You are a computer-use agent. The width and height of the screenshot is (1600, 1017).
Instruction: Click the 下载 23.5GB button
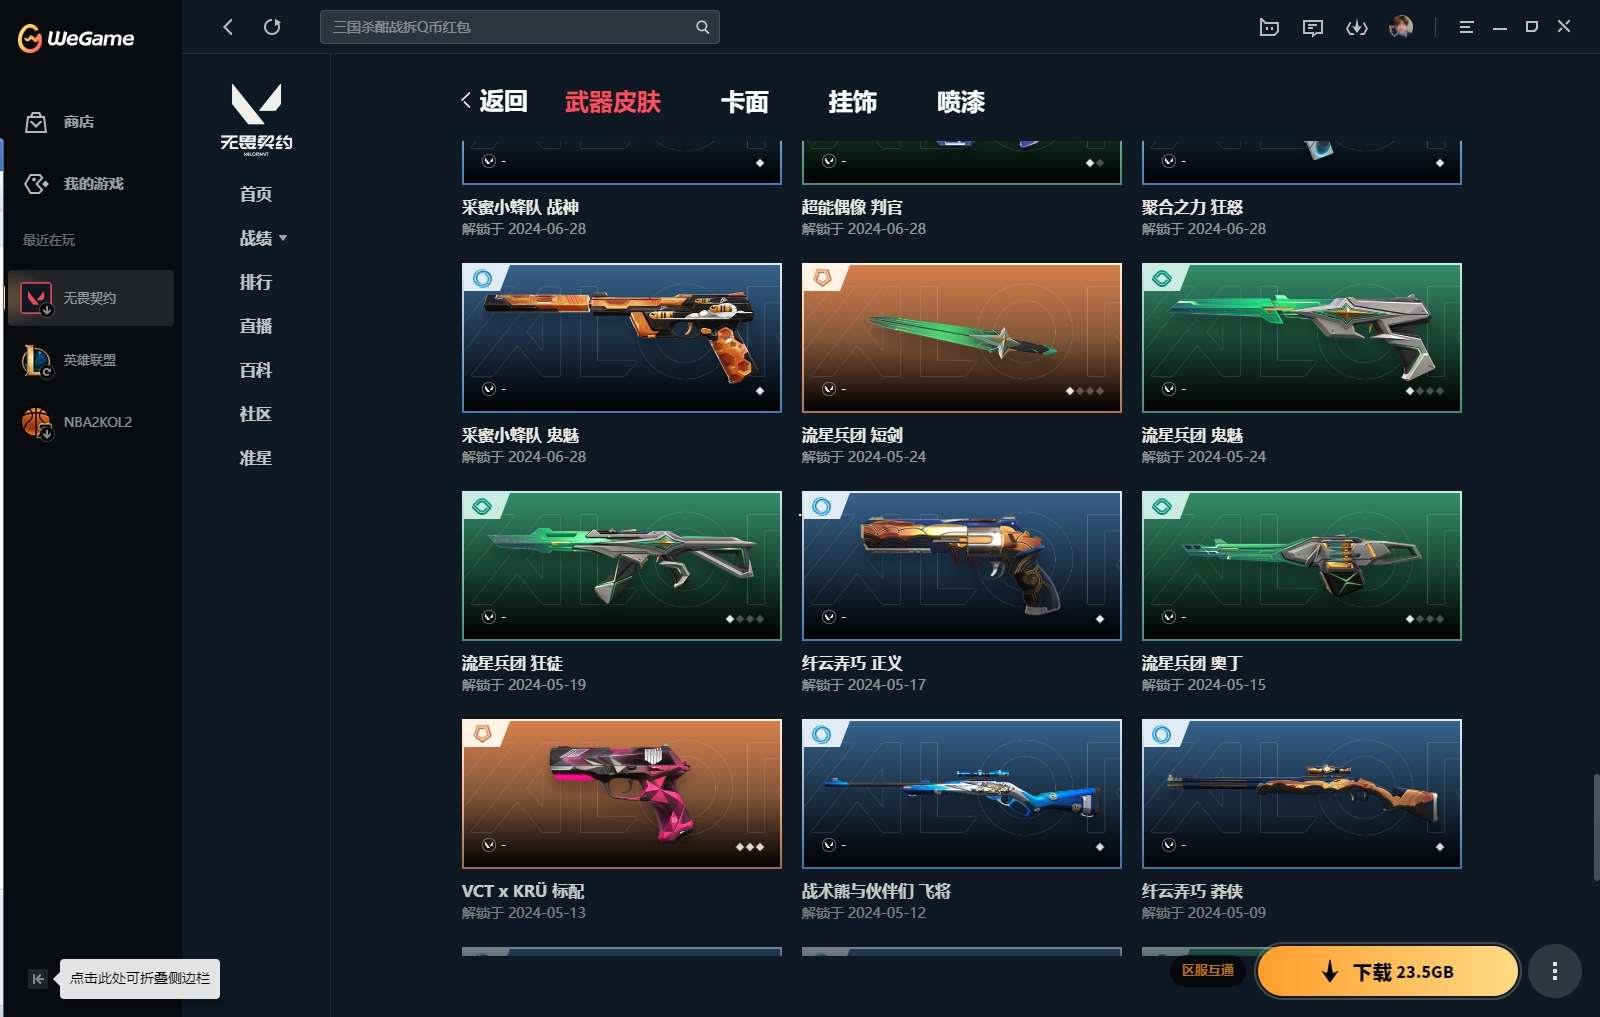[1388, 971]
